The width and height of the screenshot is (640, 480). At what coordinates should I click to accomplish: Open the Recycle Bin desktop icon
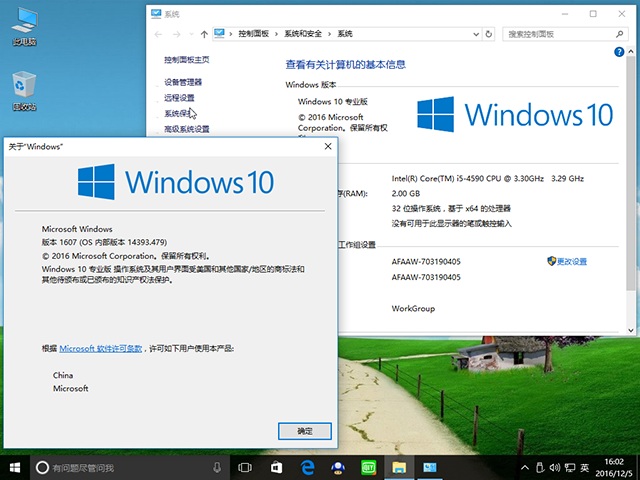(x=24, y=91)
